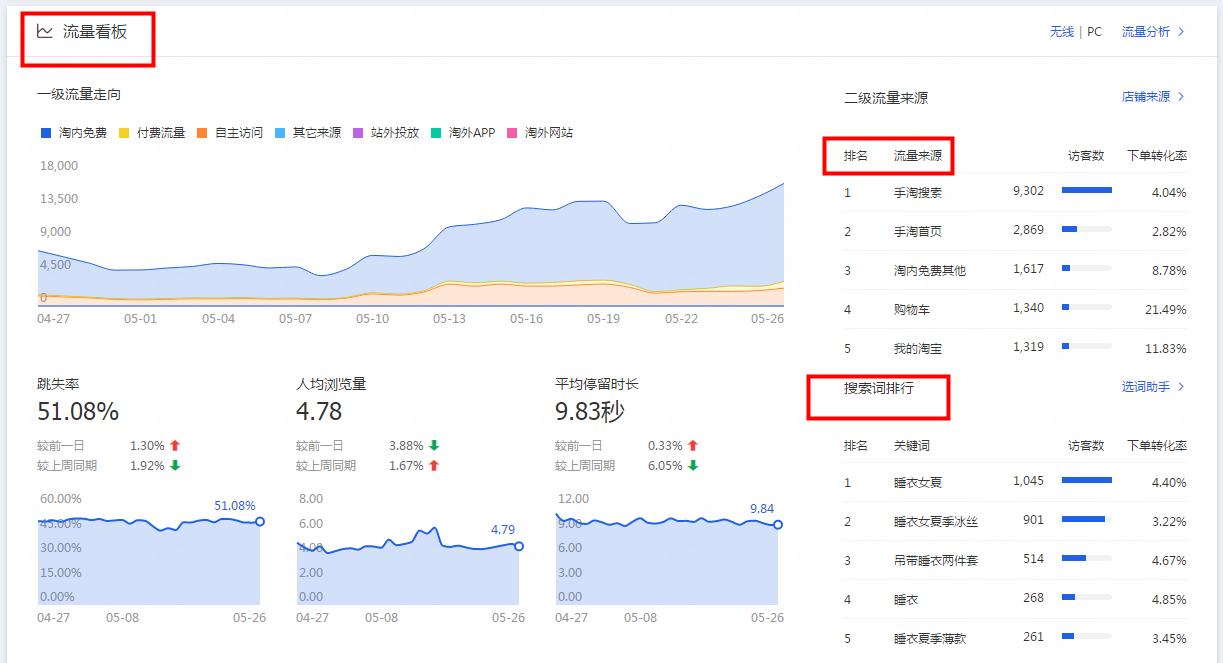Toggle the 淘外网站 legend item
Screen dimensions: 1223x663
[x=549, y=132]
